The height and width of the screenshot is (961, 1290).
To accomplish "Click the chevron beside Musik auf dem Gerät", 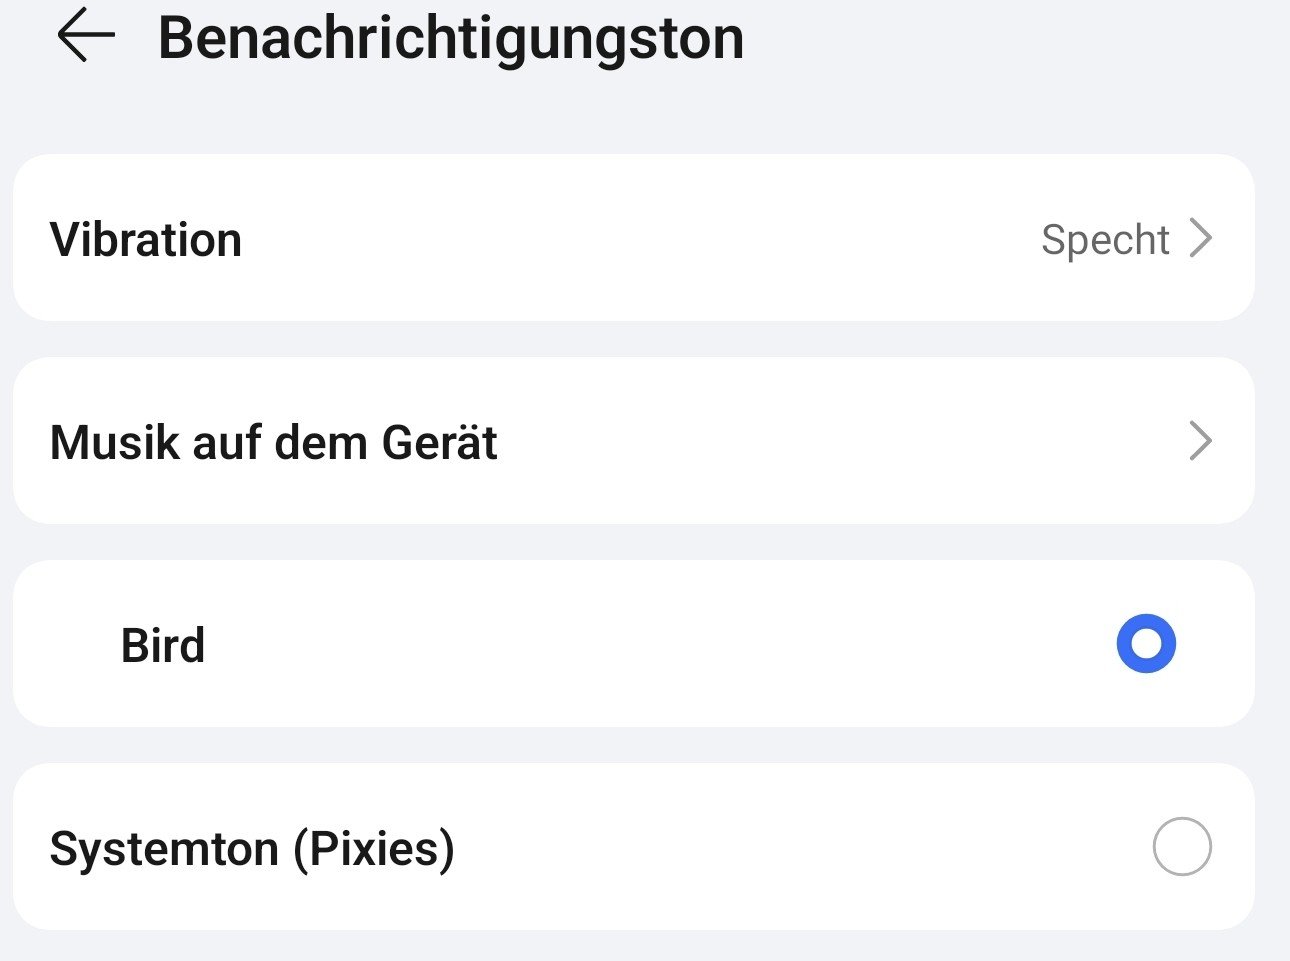I will (x=1201, y=441).
